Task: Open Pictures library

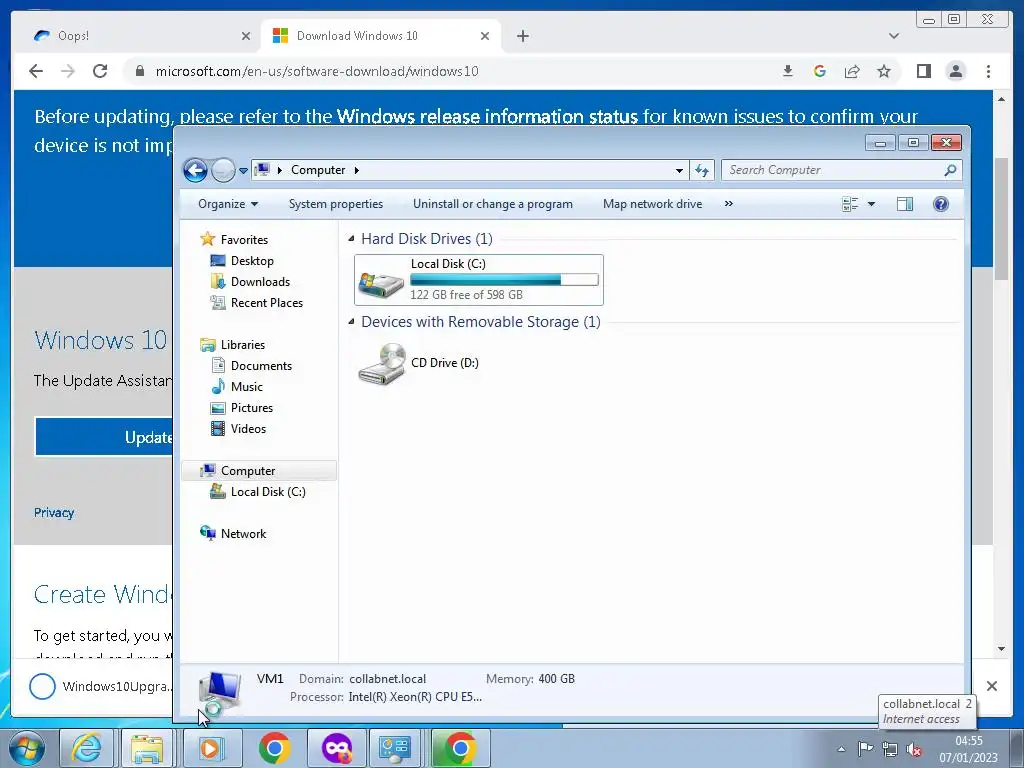Action: pyautogui.click(x=251, y=408)
